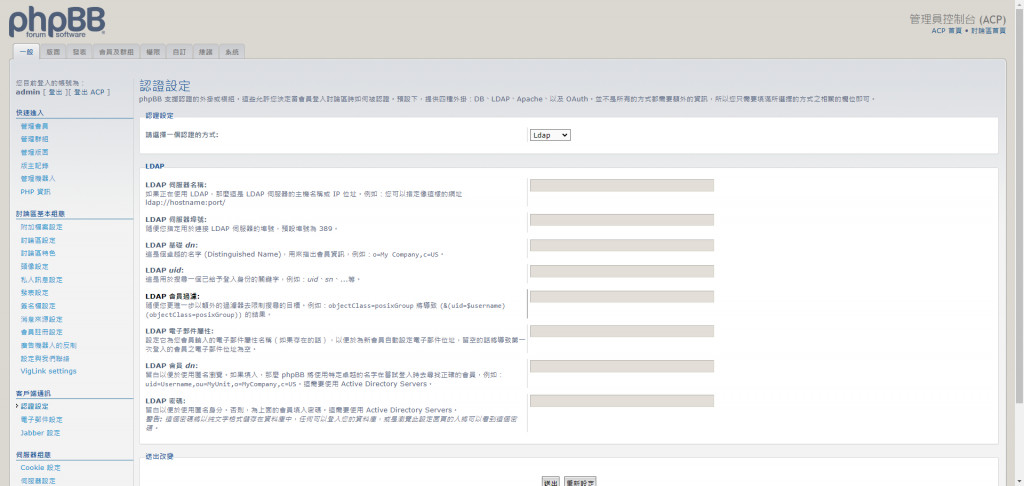
Task: Open 私人訊息設定 in the sidebar
Action: tap(42, 280)
